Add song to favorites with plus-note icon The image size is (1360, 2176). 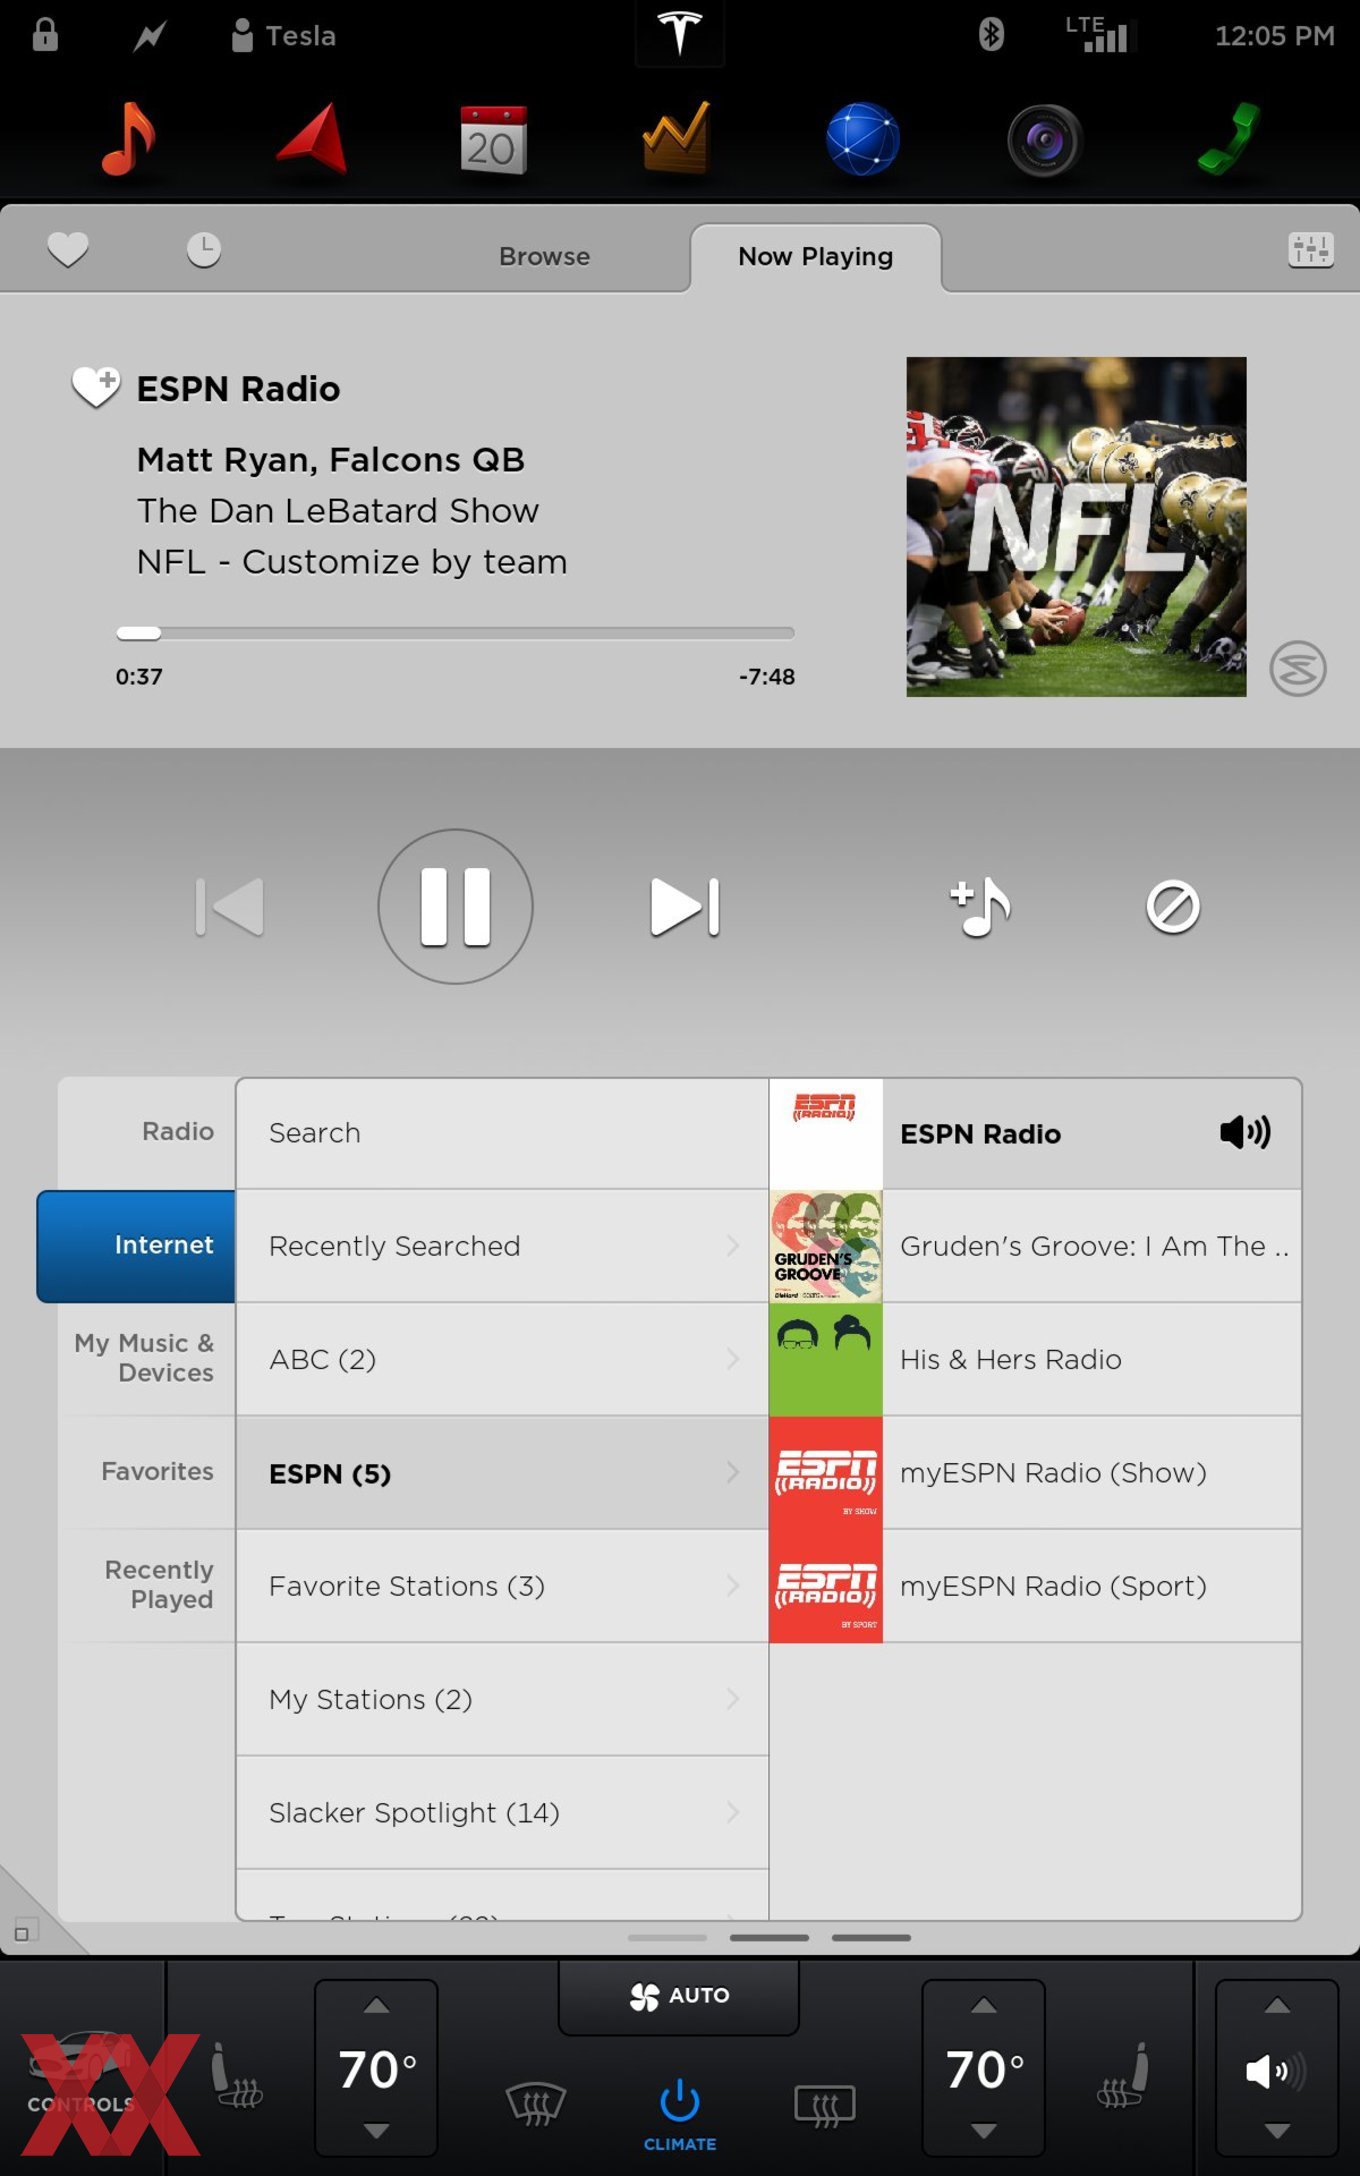(980, 907)
